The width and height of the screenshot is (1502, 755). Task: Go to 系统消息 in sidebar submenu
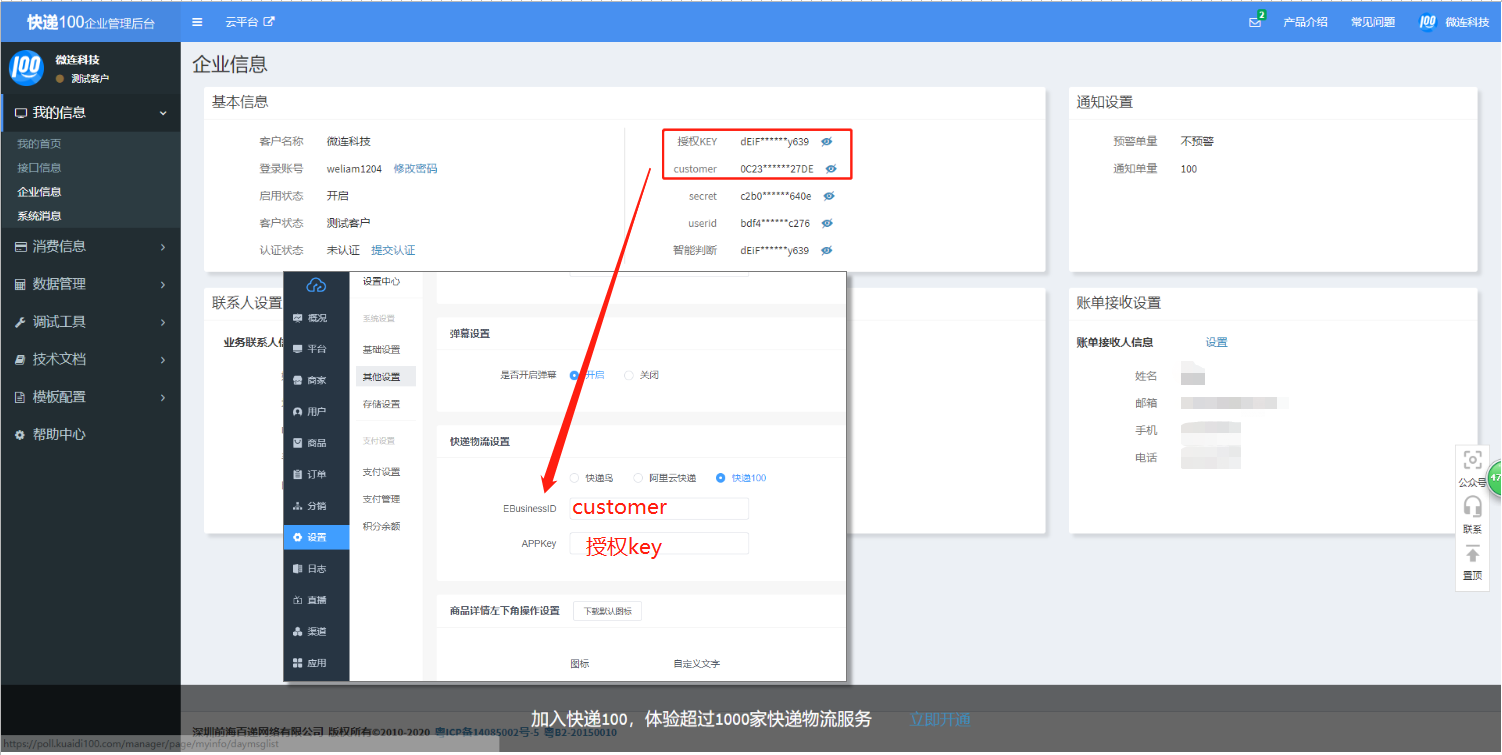[x=39, y=216]
